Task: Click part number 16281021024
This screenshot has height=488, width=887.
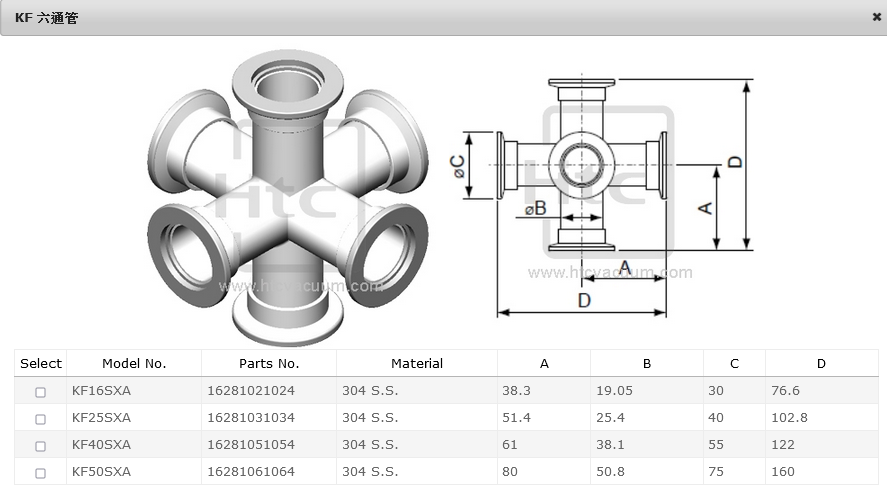Action: 251,391
